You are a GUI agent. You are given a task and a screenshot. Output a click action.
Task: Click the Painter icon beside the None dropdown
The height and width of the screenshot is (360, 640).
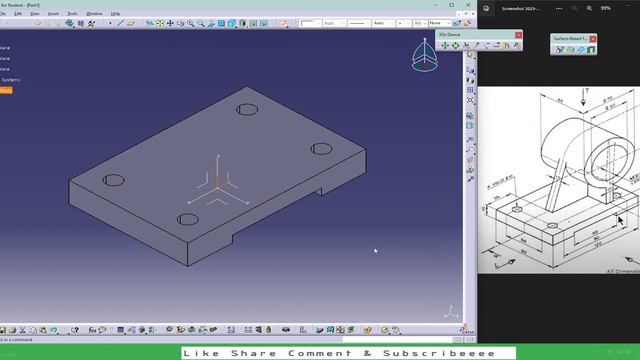click(457, 23)
